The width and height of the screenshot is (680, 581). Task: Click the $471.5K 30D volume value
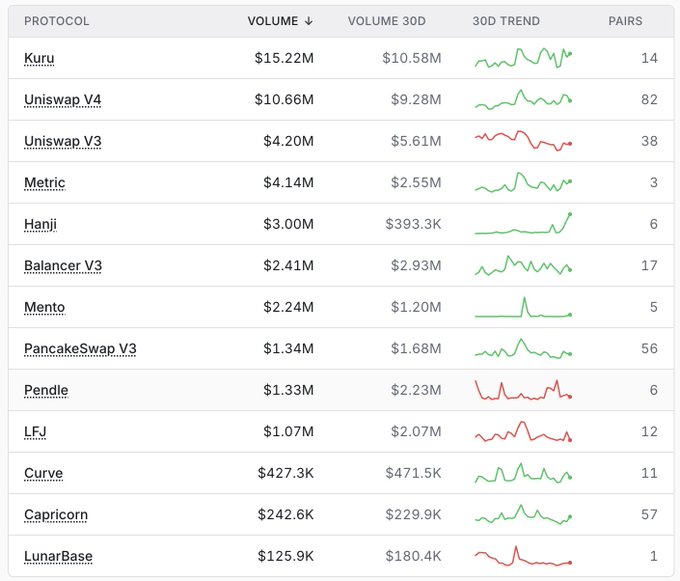413,473
